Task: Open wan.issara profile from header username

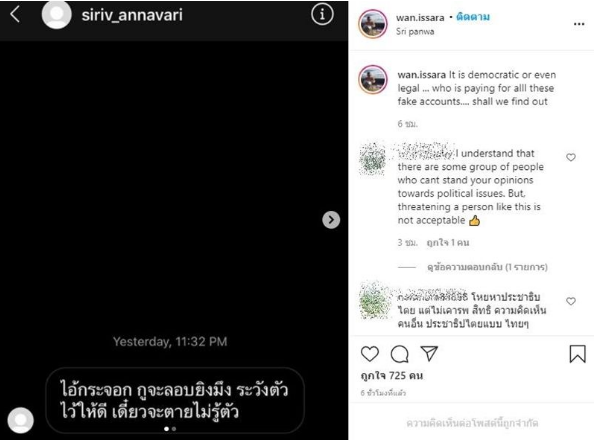Action: point(420,18)
